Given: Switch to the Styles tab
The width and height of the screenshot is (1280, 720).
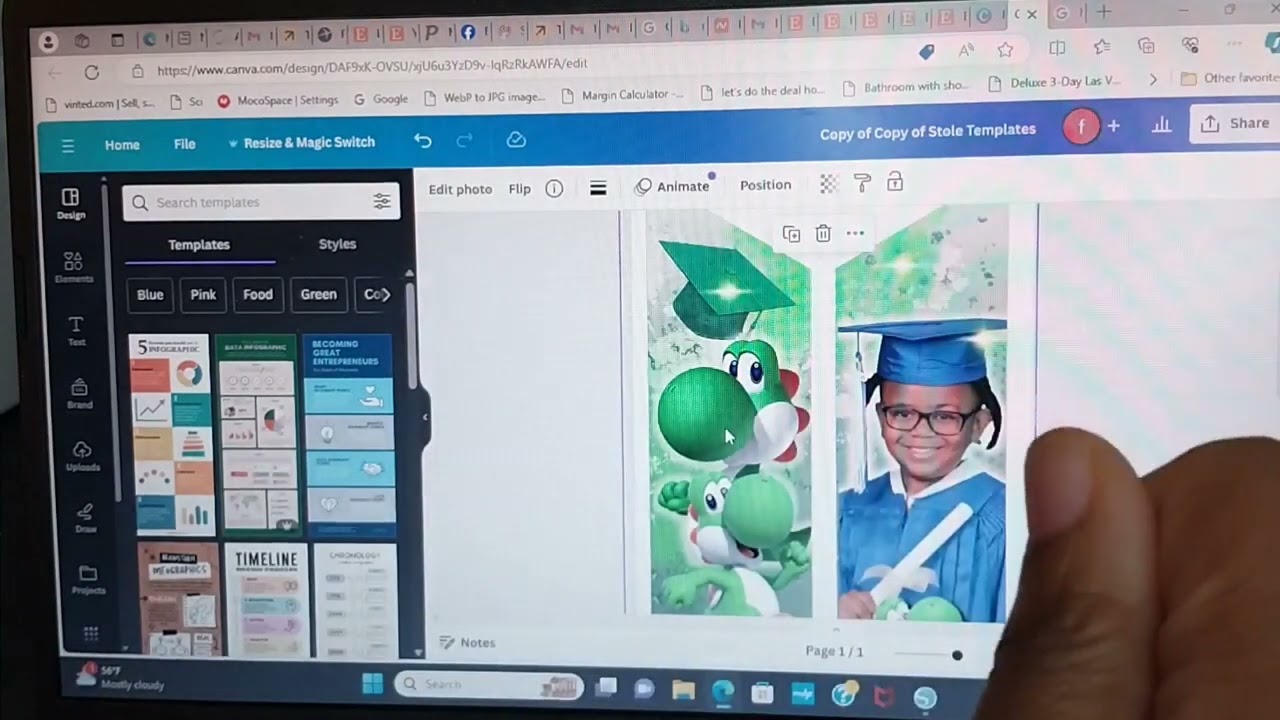Looking at the screenshot, I should coord(337,244).
